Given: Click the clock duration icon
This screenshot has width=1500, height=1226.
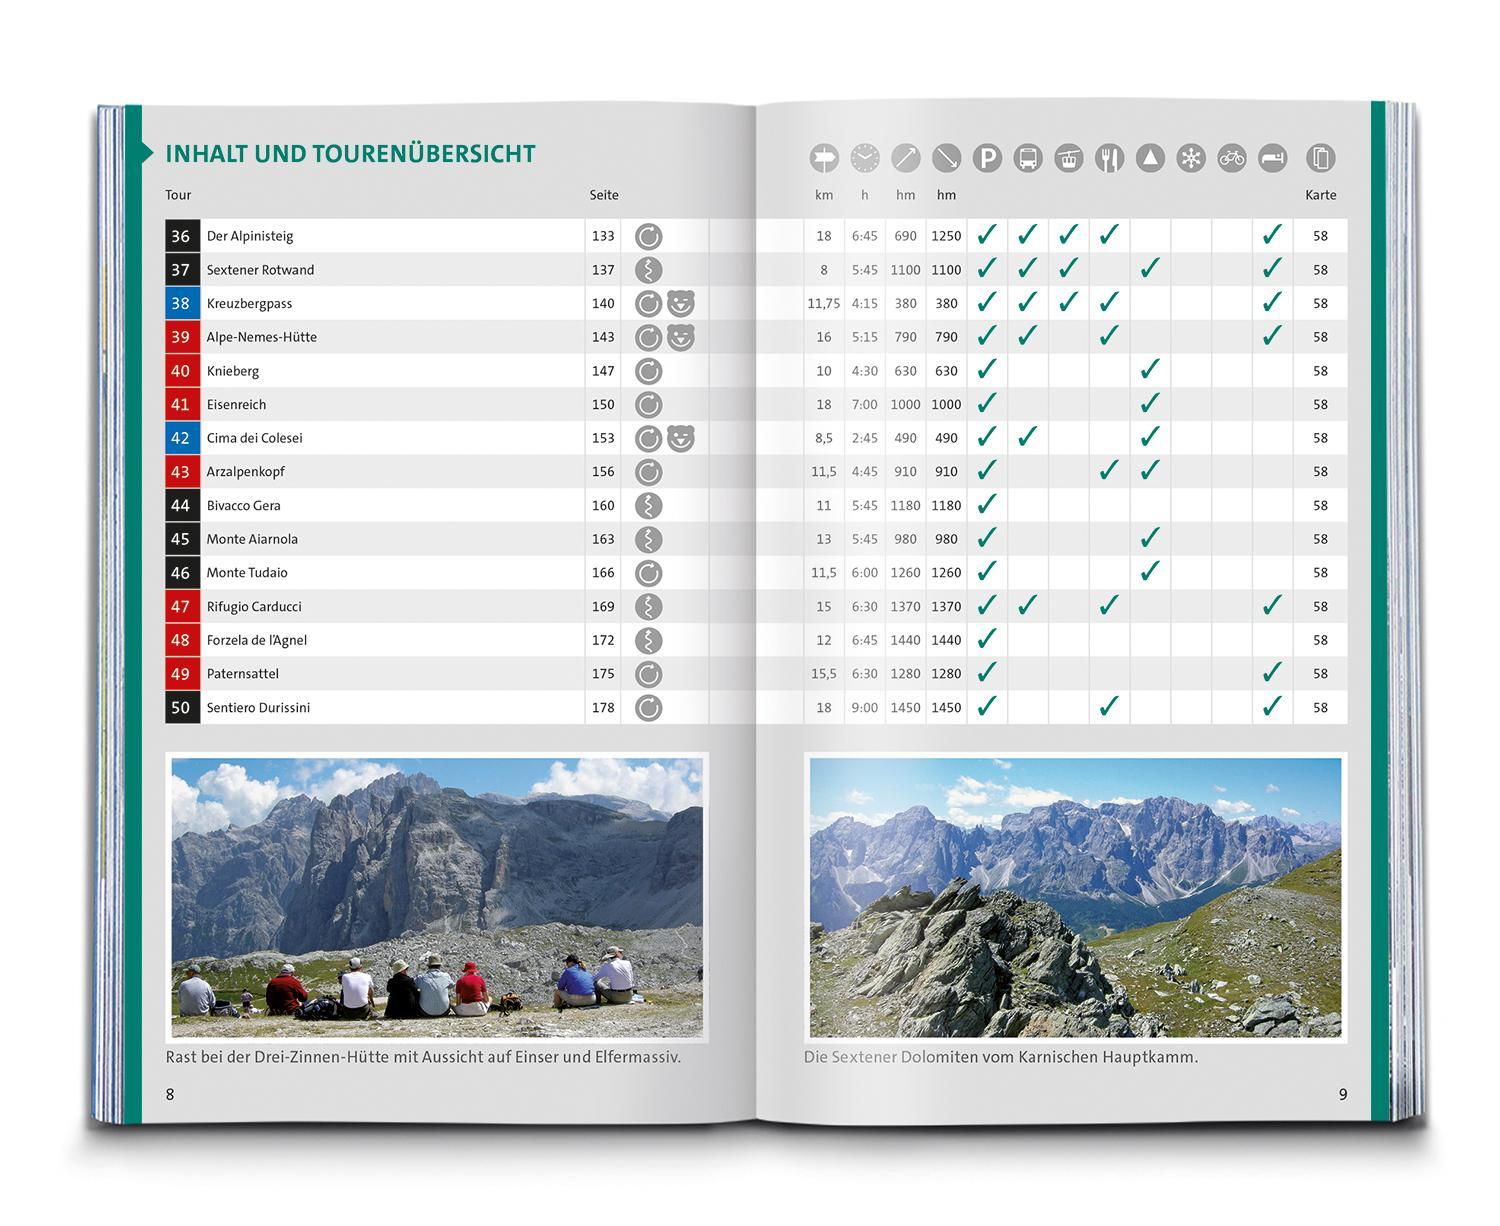Looking at the screenshot, I should pos(865,158).
